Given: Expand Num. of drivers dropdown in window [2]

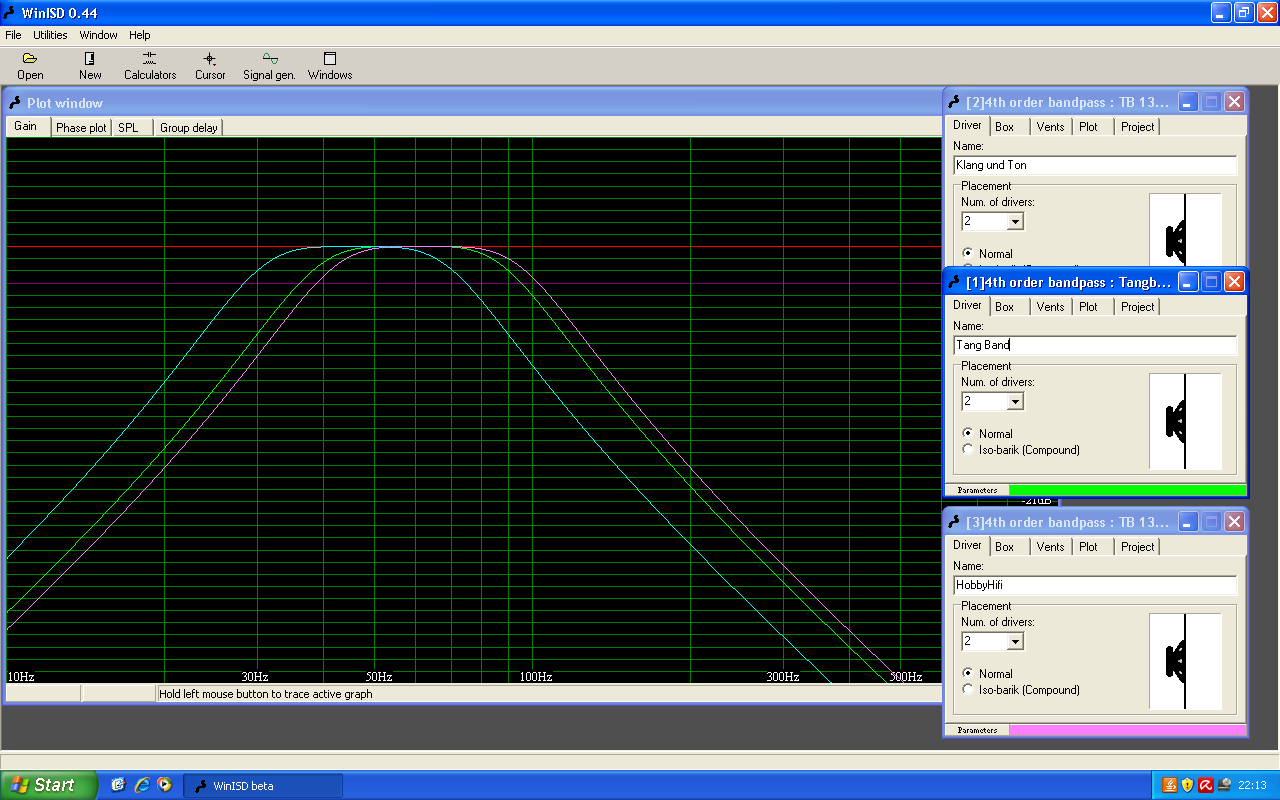Looking at the screenshot, I should click(x=1015, y=222).
